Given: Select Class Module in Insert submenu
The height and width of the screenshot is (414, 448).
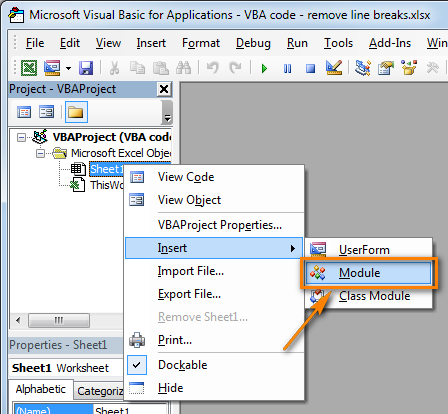Looking at the screenshot, I should click(x=369, y=296).
